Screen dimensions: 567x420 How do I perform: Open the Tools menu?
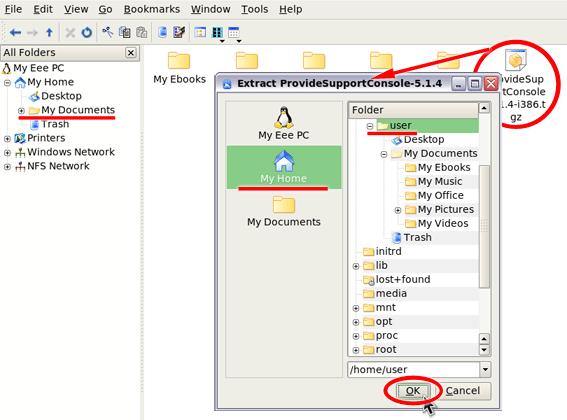point(255,9)
